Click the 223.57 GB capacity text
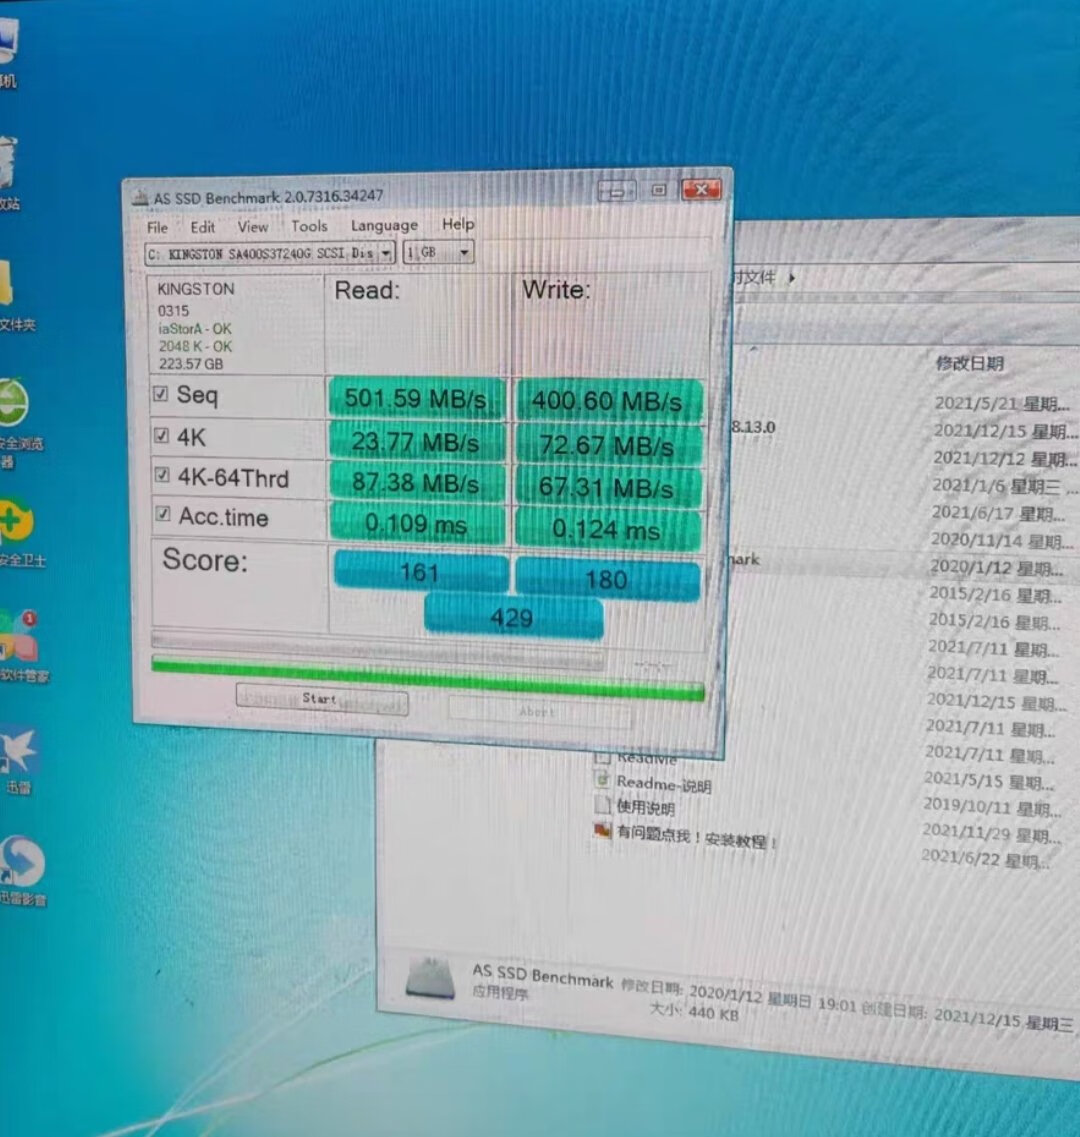 coord(191,363)
